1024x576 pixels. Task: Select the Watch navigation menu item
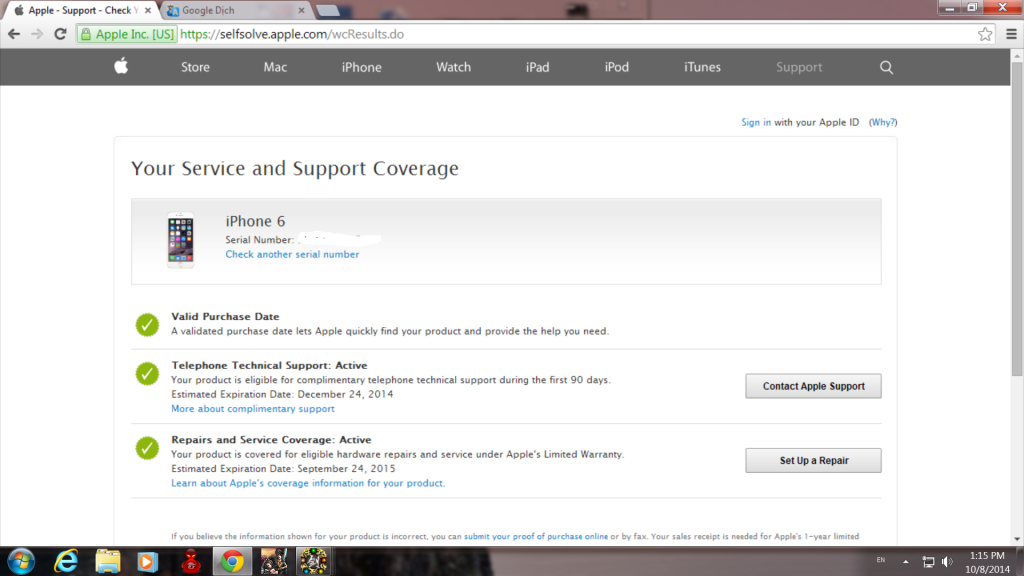[x=453, y=67]
